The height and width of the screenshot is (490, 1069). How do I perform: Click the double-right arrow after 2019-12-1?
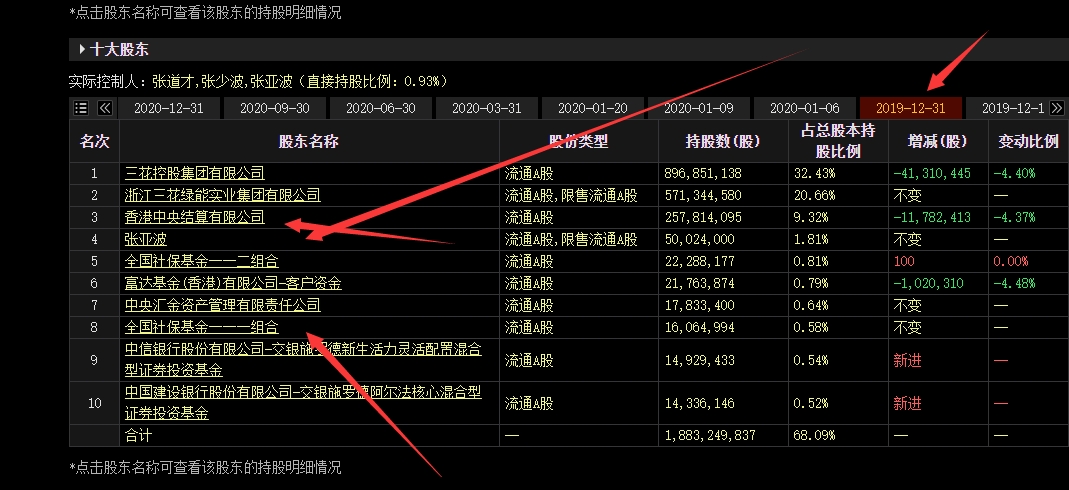pyautogui.click(x=1057, y=108)
